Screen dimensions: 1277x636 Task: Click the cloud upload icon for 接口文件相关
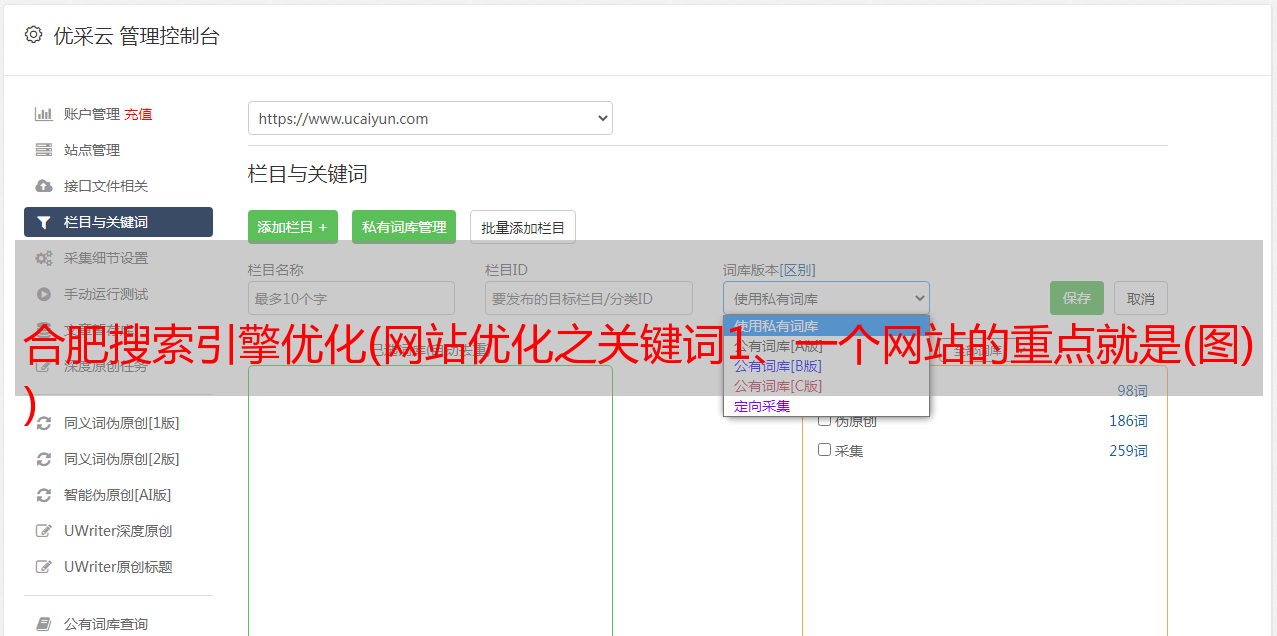(x=43, y=186)
